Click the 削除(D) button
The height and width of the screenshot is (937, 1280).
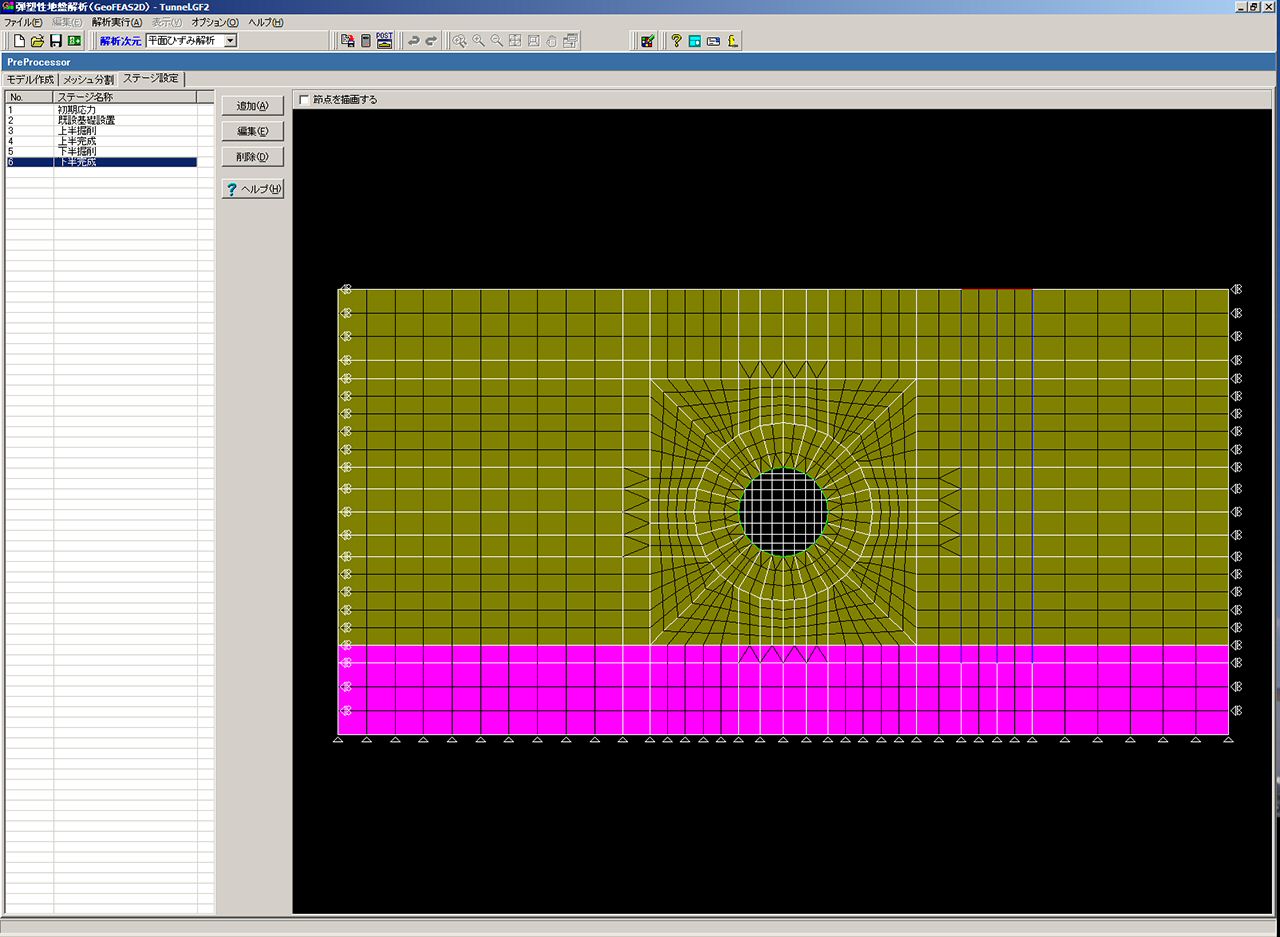252,157
